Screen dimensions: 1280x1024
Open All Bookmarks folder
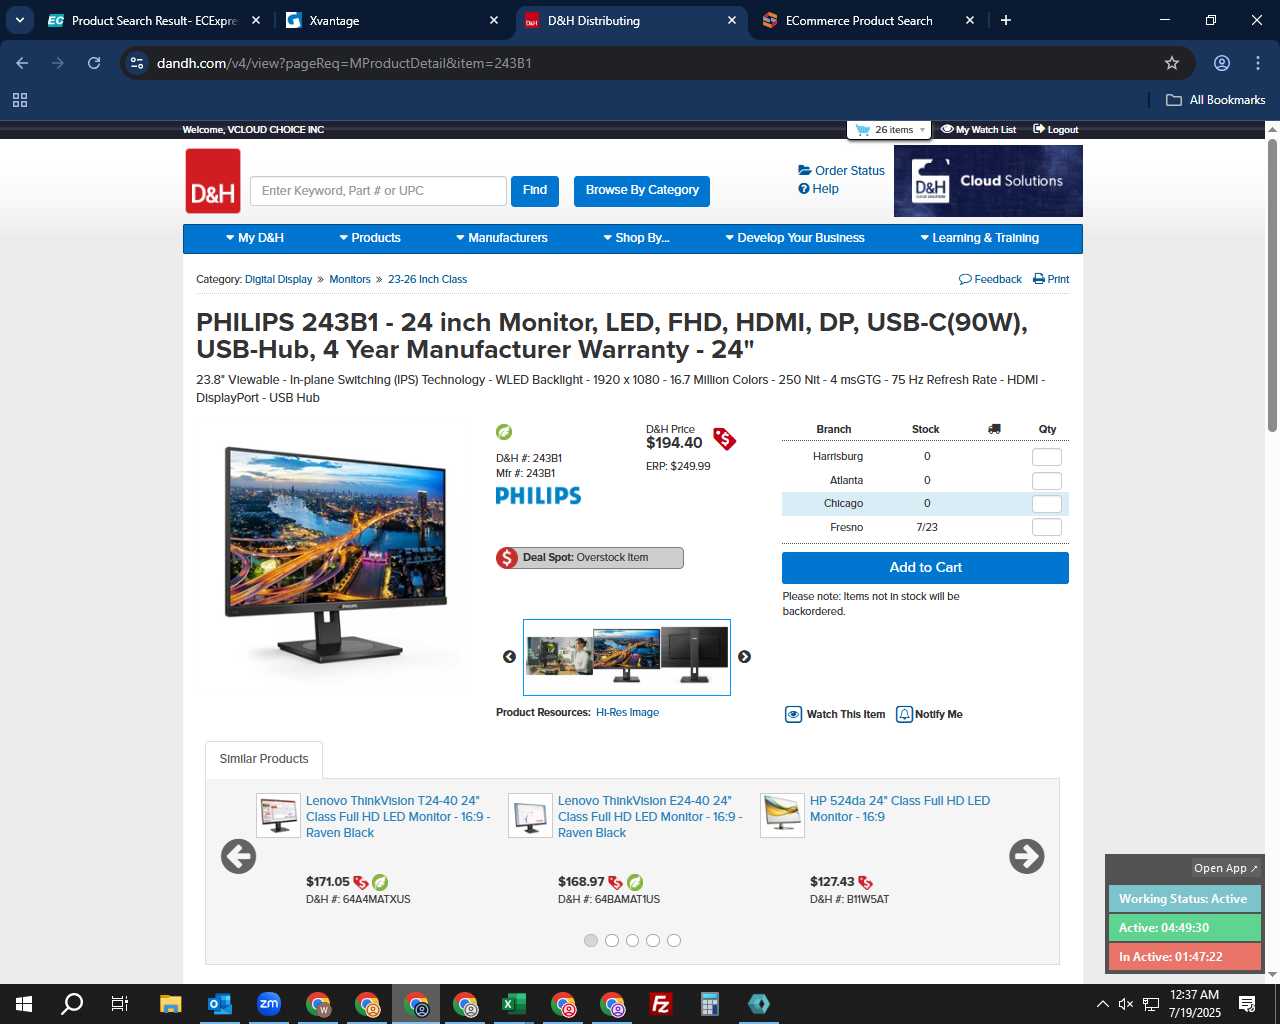pyautogui.click(x=1216, y=100)
